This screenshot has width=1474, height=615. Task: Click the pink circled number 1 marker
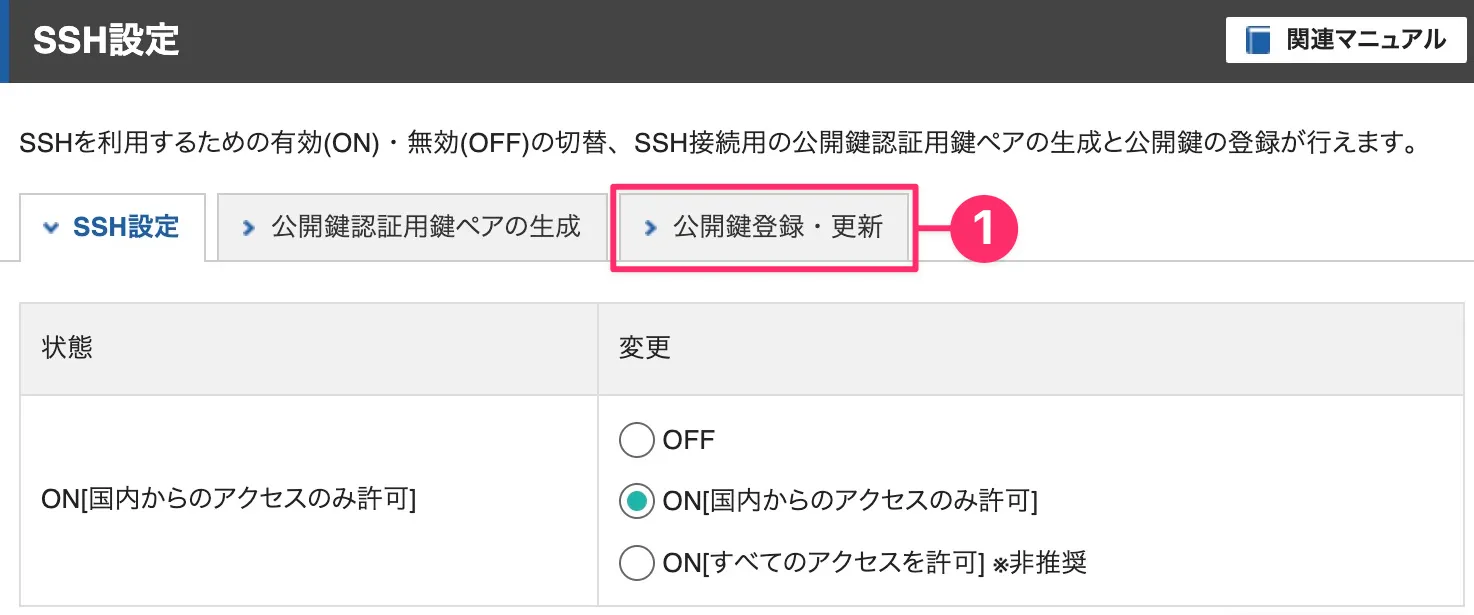tap(983, 228)
